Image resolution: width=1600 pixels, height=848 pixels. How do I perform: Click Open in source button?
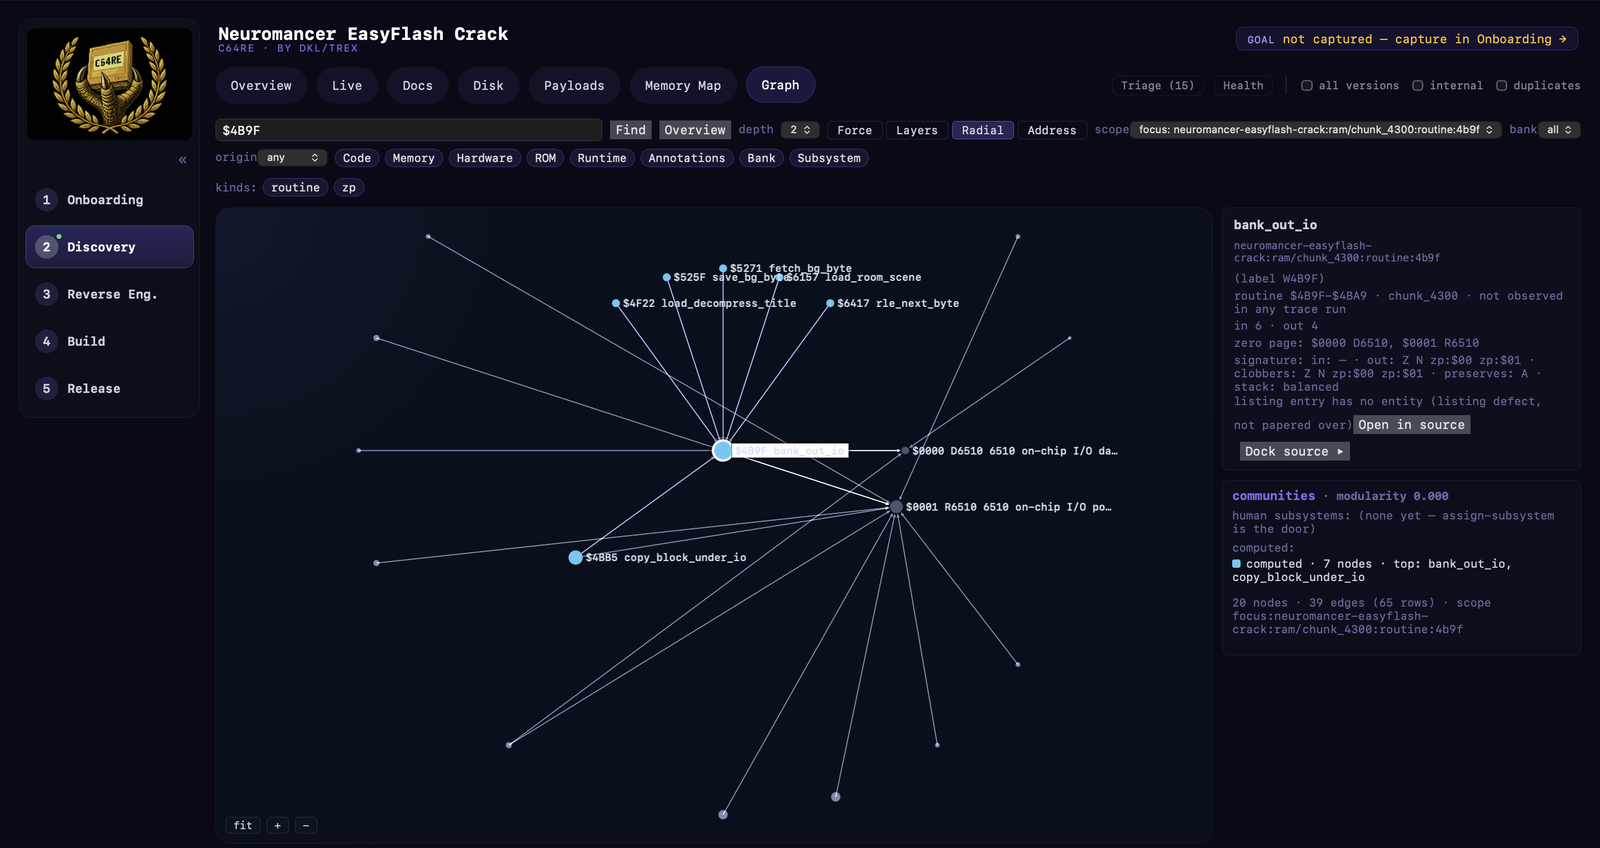(1411, 425)
